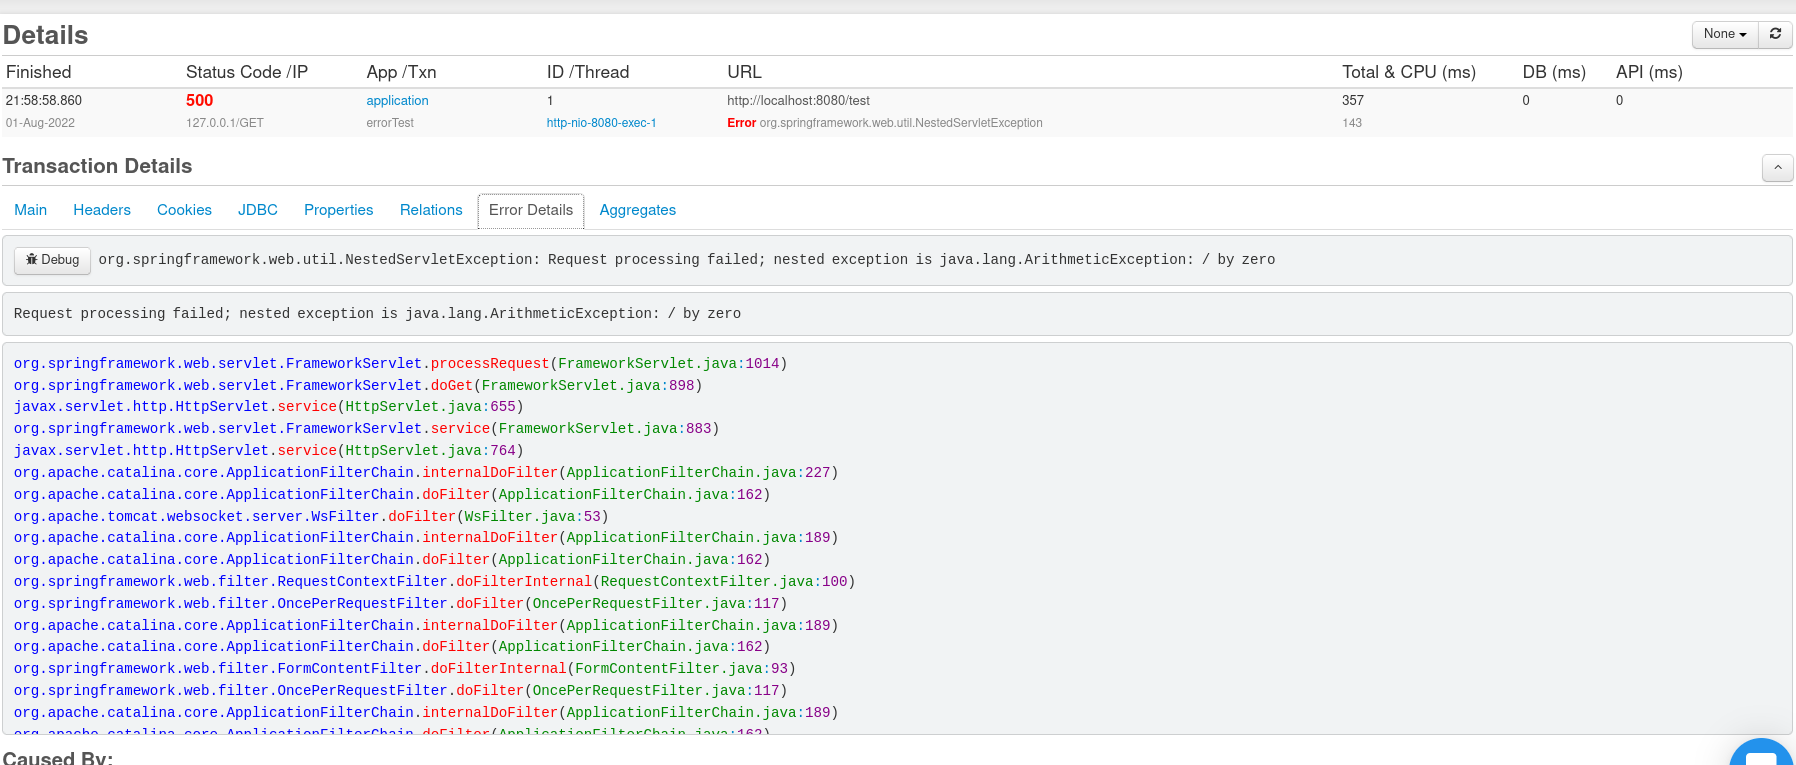This screenshot has height=765, width=1796.
Task: Click the Caused By heading
Action: coord(58,758)
